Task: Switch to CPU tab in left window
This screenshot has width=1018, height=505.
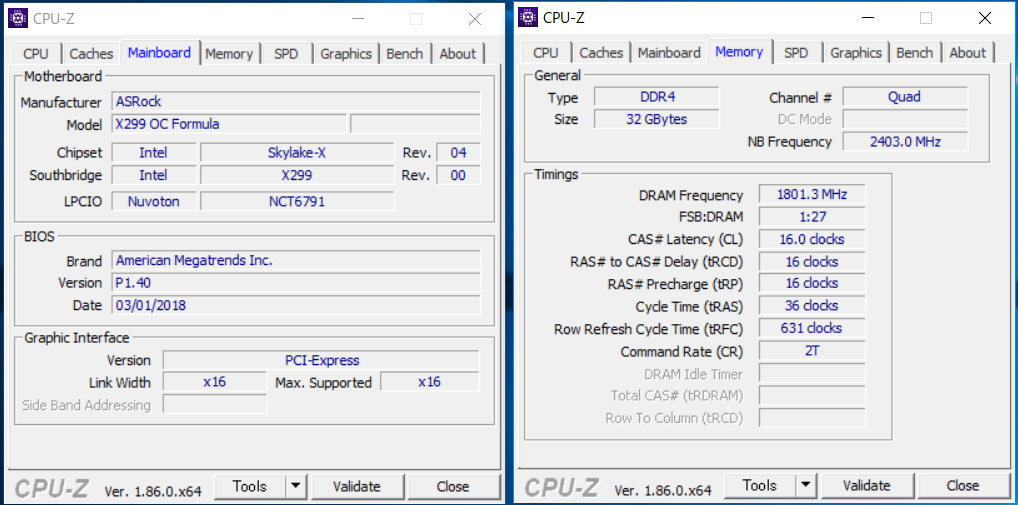Action: 36,54
